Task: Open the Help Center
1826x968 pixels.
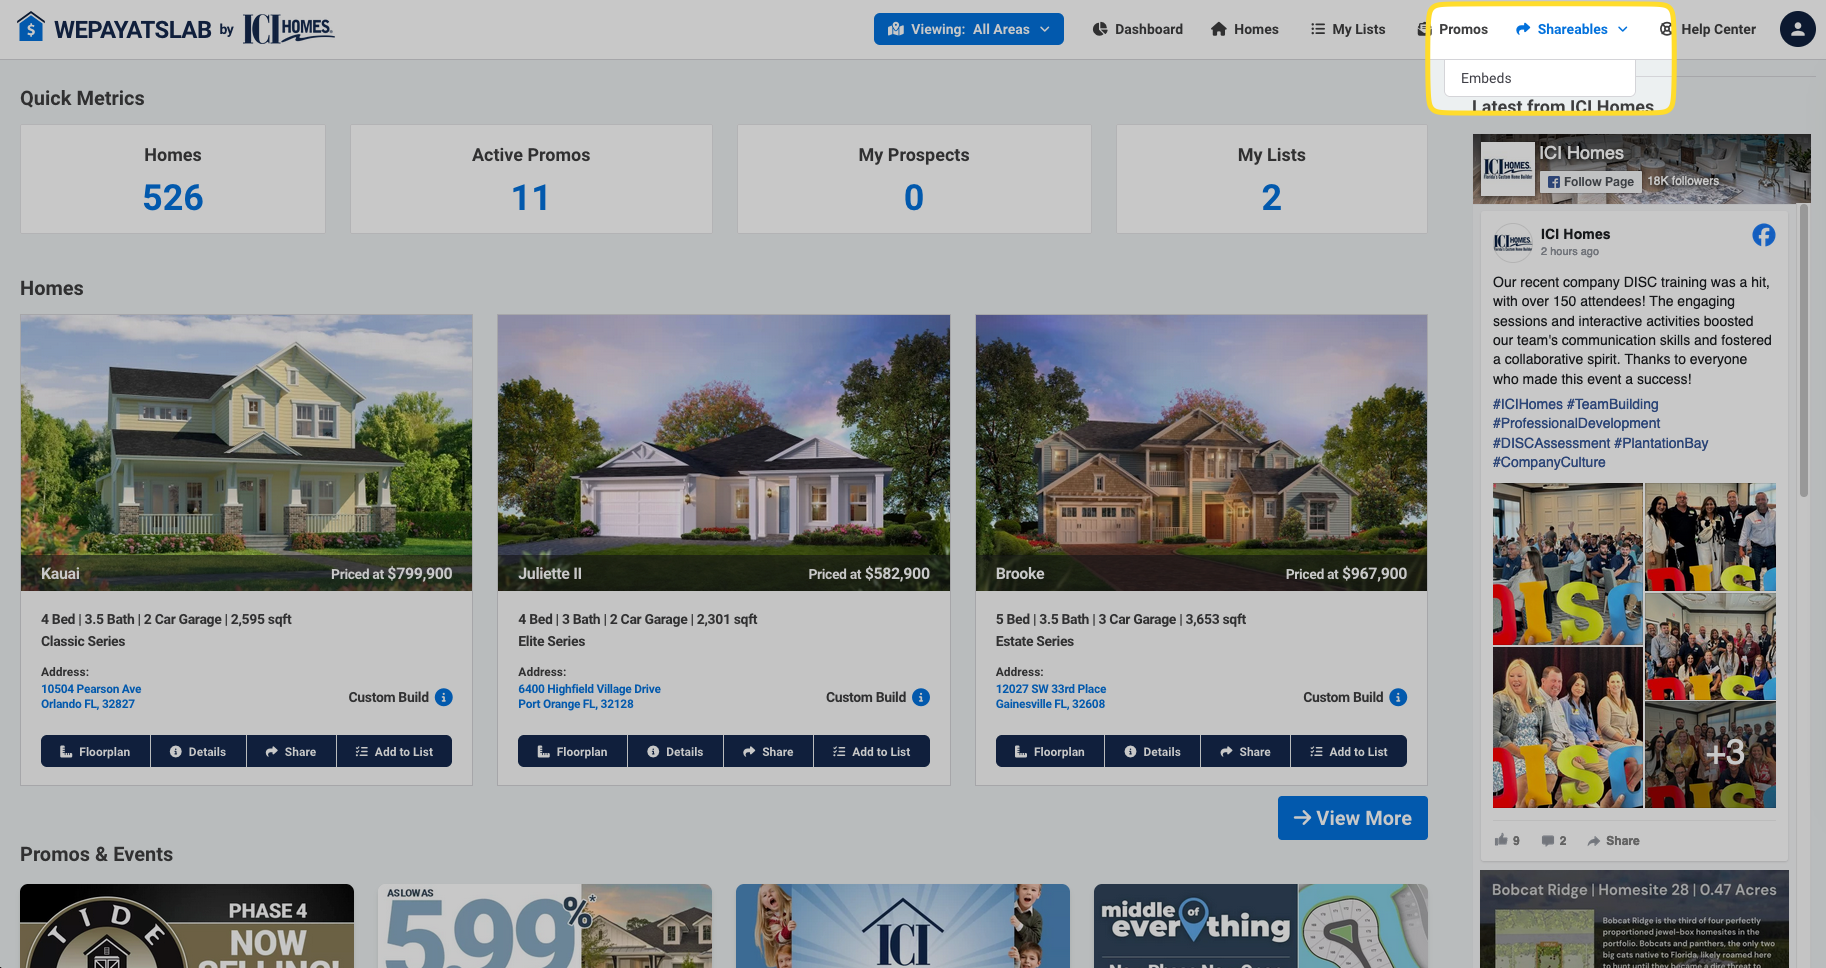Action: [1708, 29]
